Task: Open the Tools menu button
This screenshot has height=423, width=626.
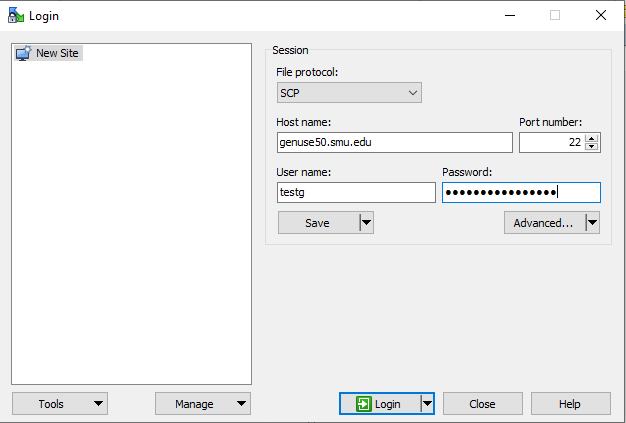Action: [x=59, y=404]
